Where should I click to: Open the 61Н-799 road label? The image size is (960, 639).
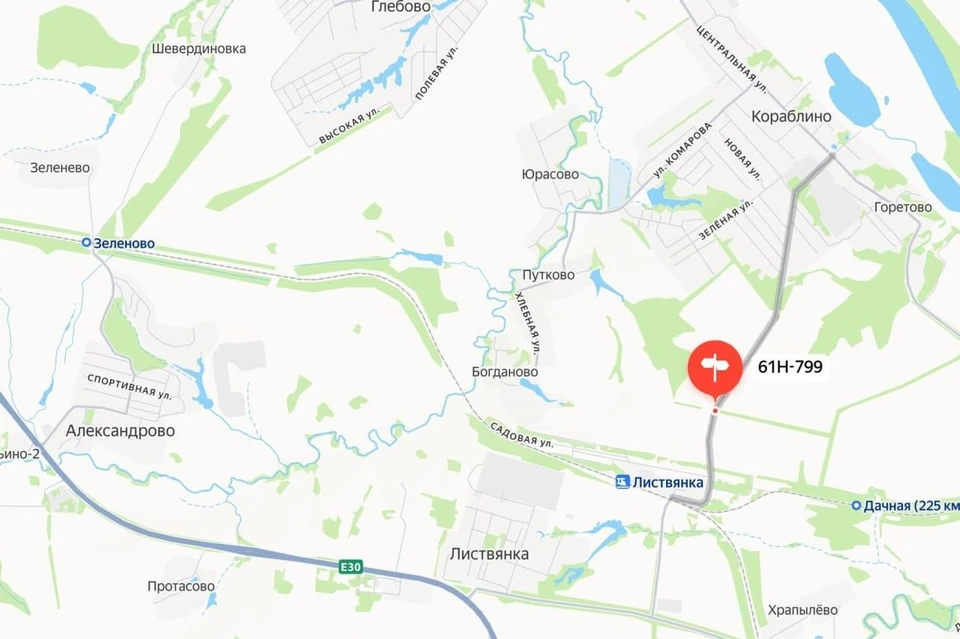(790, 367)
